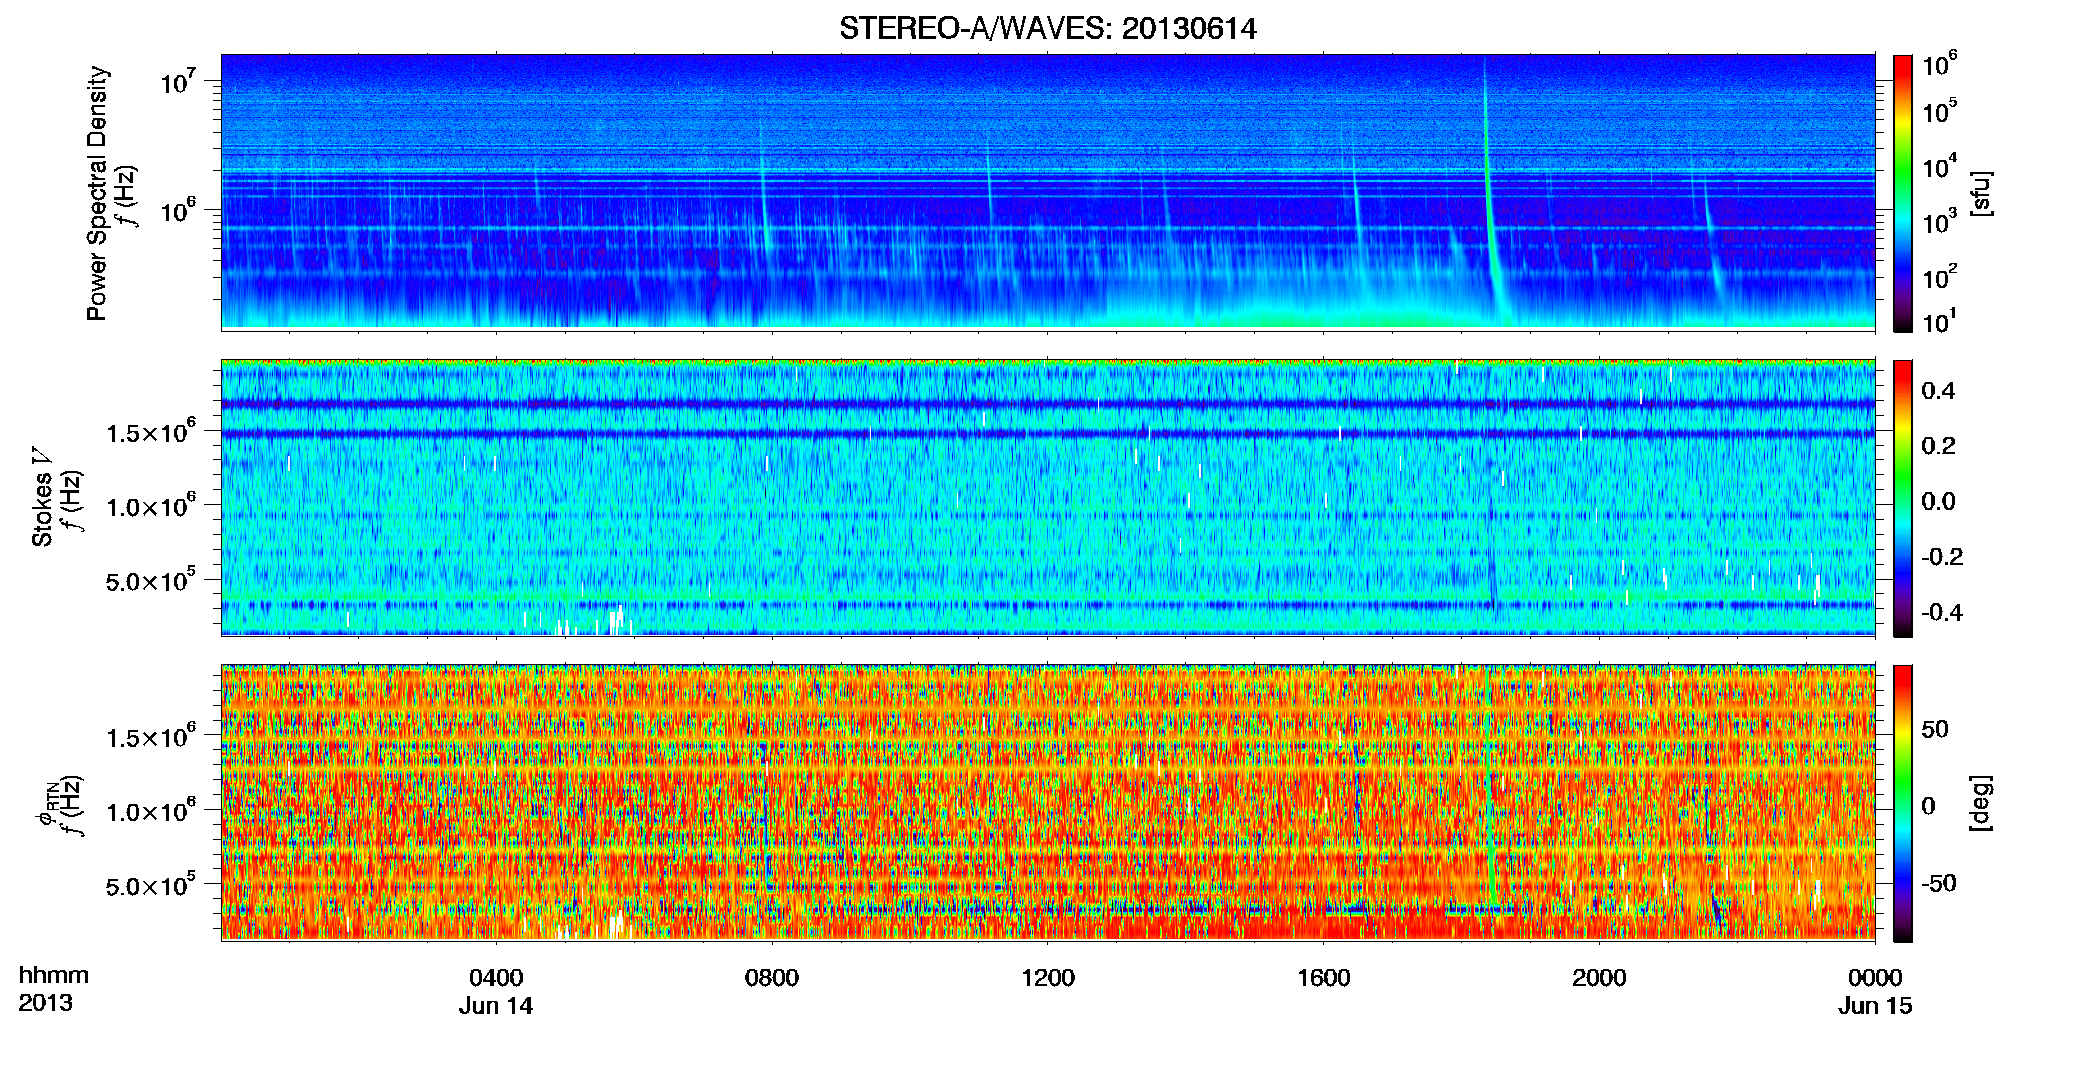This screenshot has height=1080, width=2096.
Task: Click the 5.0×10^5 tick of the φRTN panel
Action: click(151, 885)
